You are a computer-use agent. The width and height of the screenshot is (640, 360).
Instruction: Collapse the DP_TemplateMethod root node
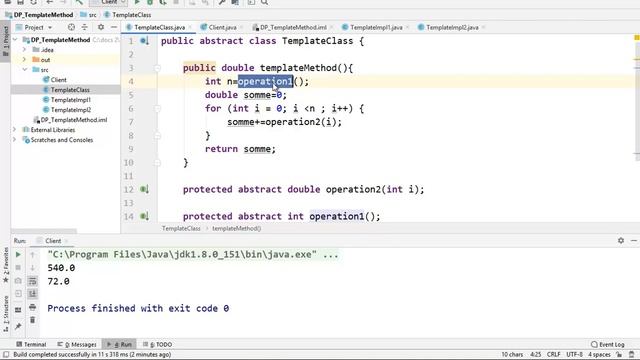tap(16, 40)
